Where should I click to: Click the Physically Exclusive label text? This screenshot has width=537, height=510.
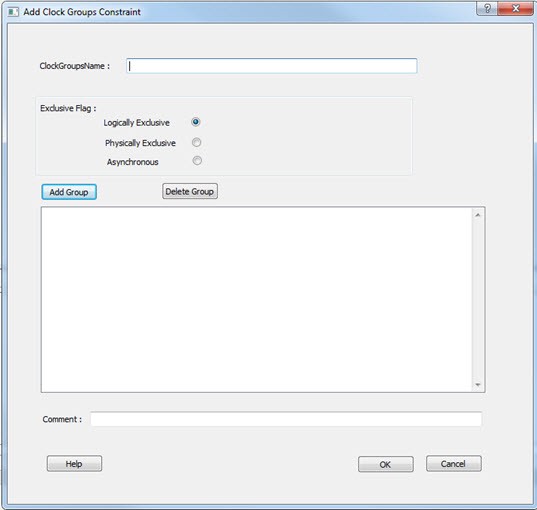pyautogui.click(x=140, y=143)
